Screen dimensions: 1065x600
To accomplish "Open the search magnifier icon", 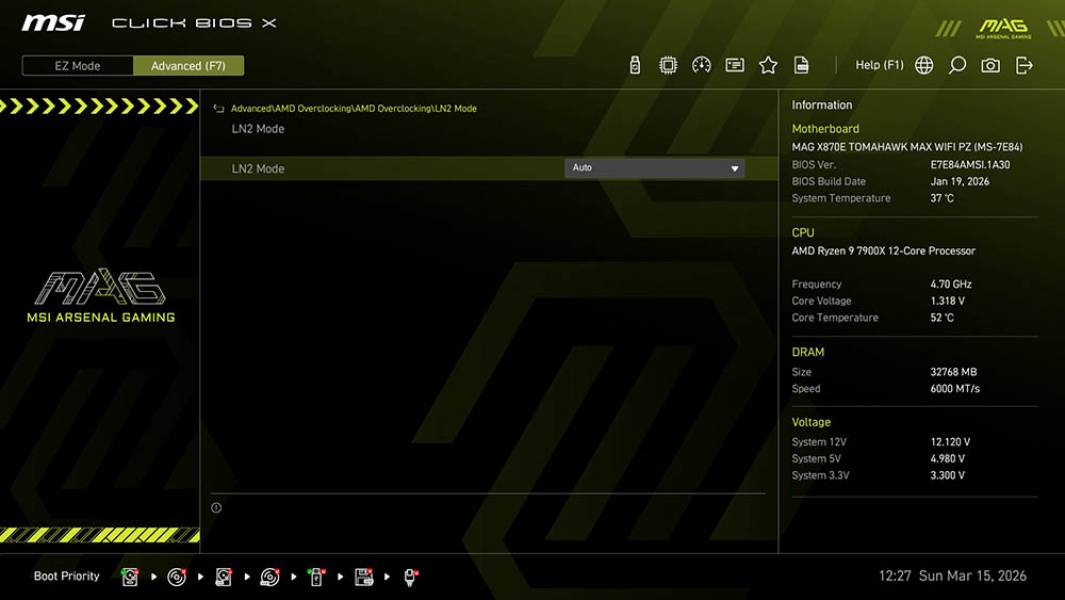I will pyautogui.click(x=956, y=64).
